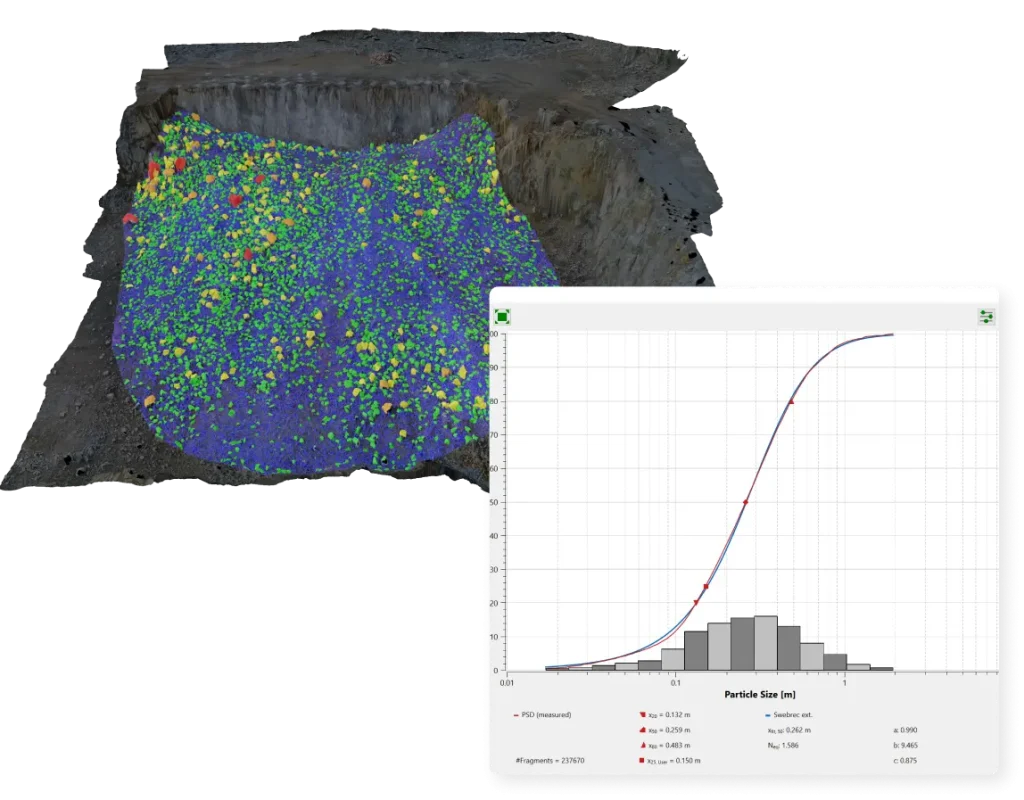Click the #Fragments = 237670 count
This screenshot has width=1024, height=800.
tap(550, 761)
